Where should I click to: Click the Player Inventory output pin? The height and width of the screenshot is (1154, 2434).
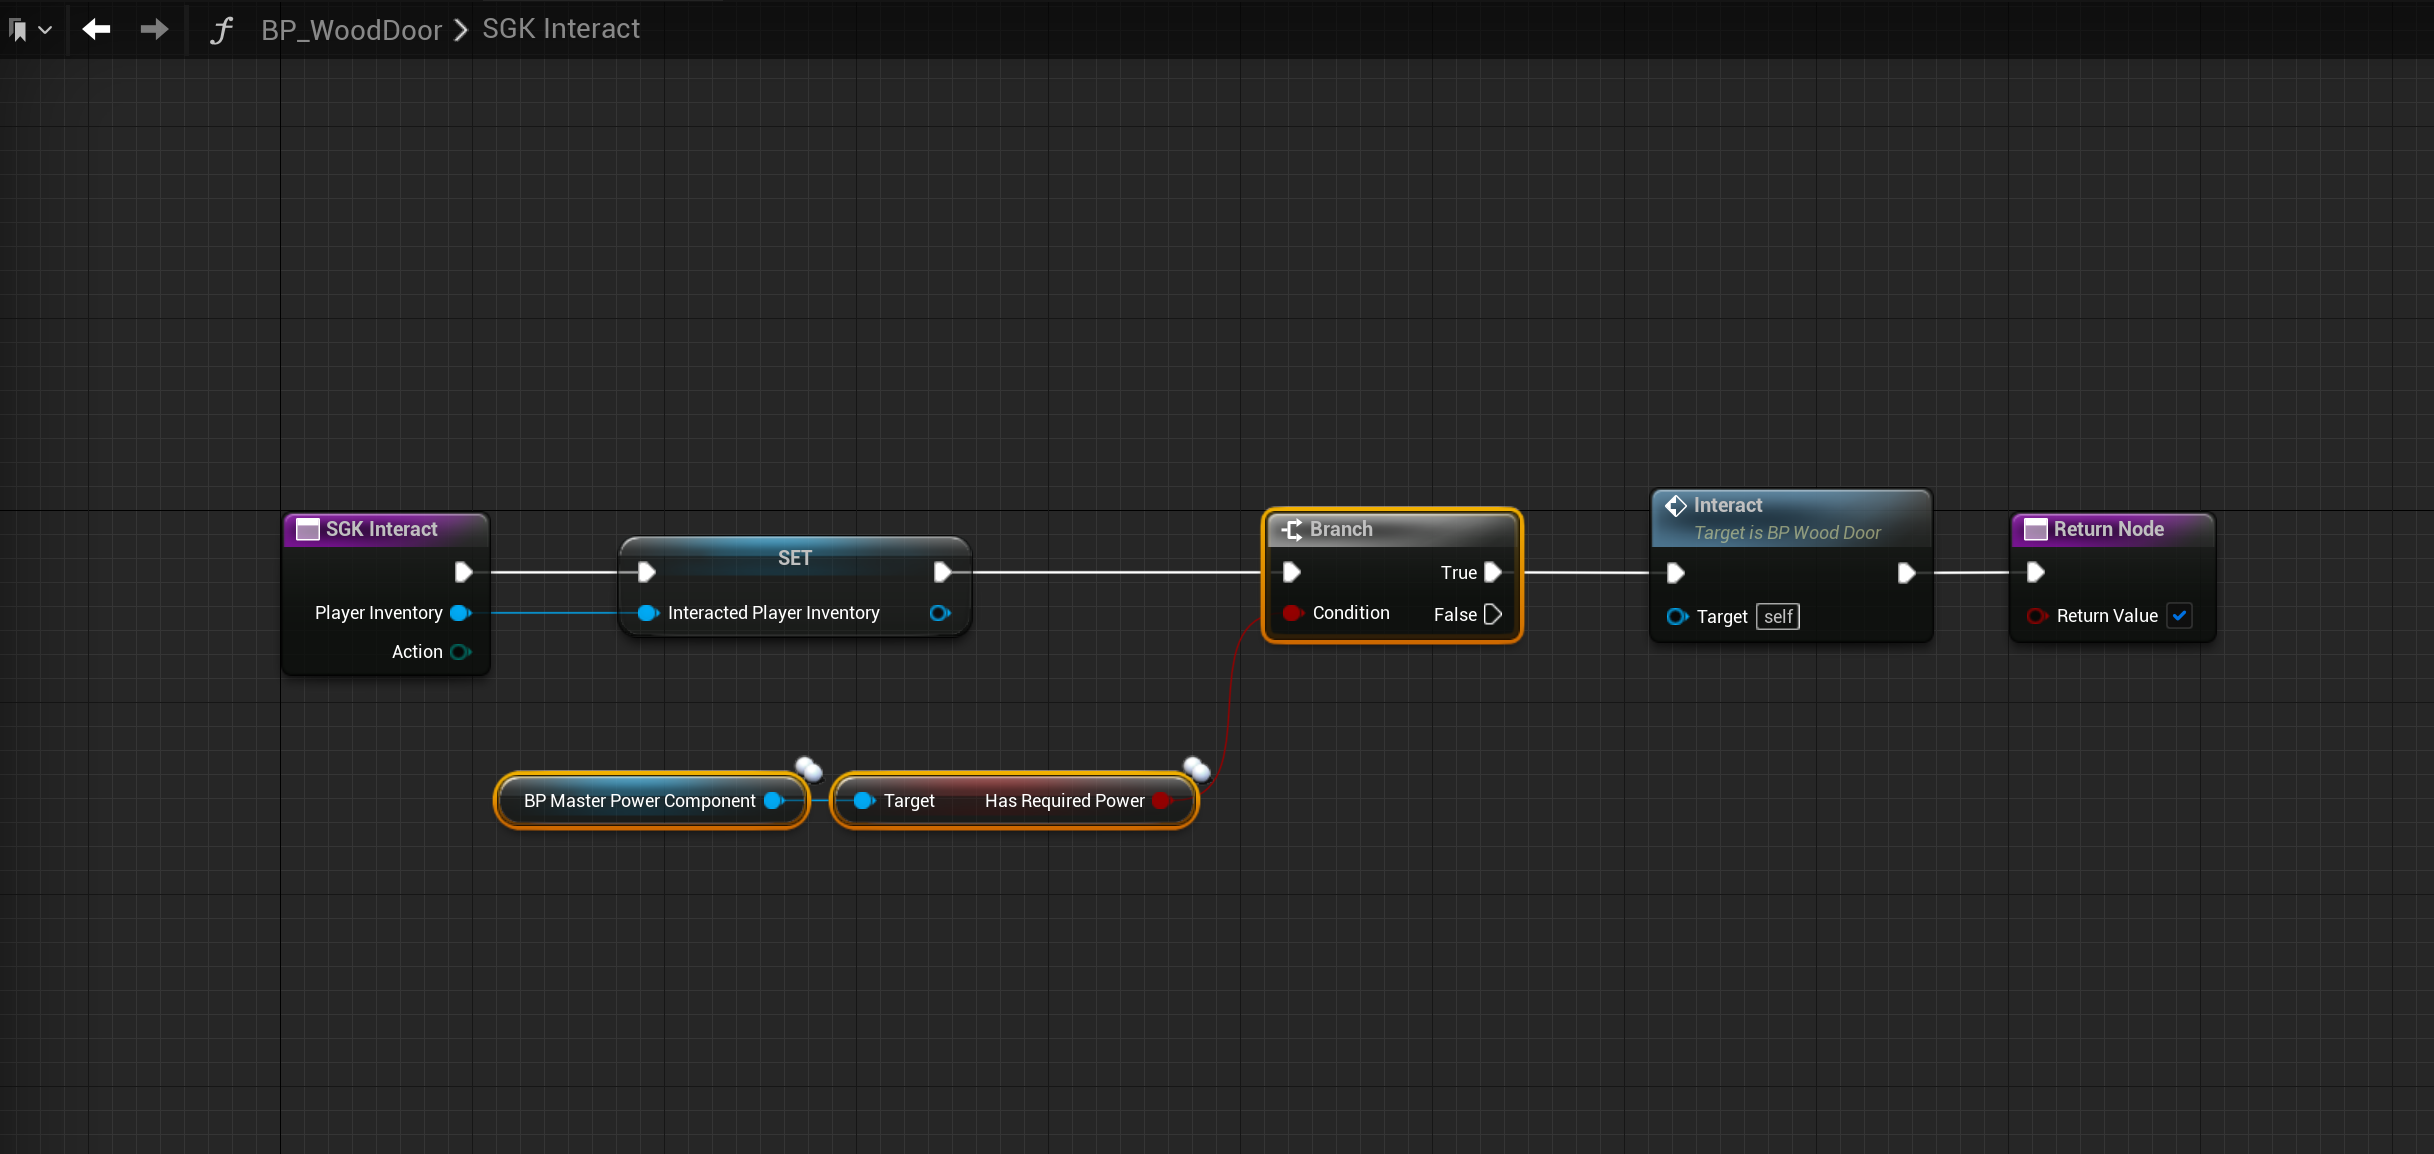coord(460,613)
